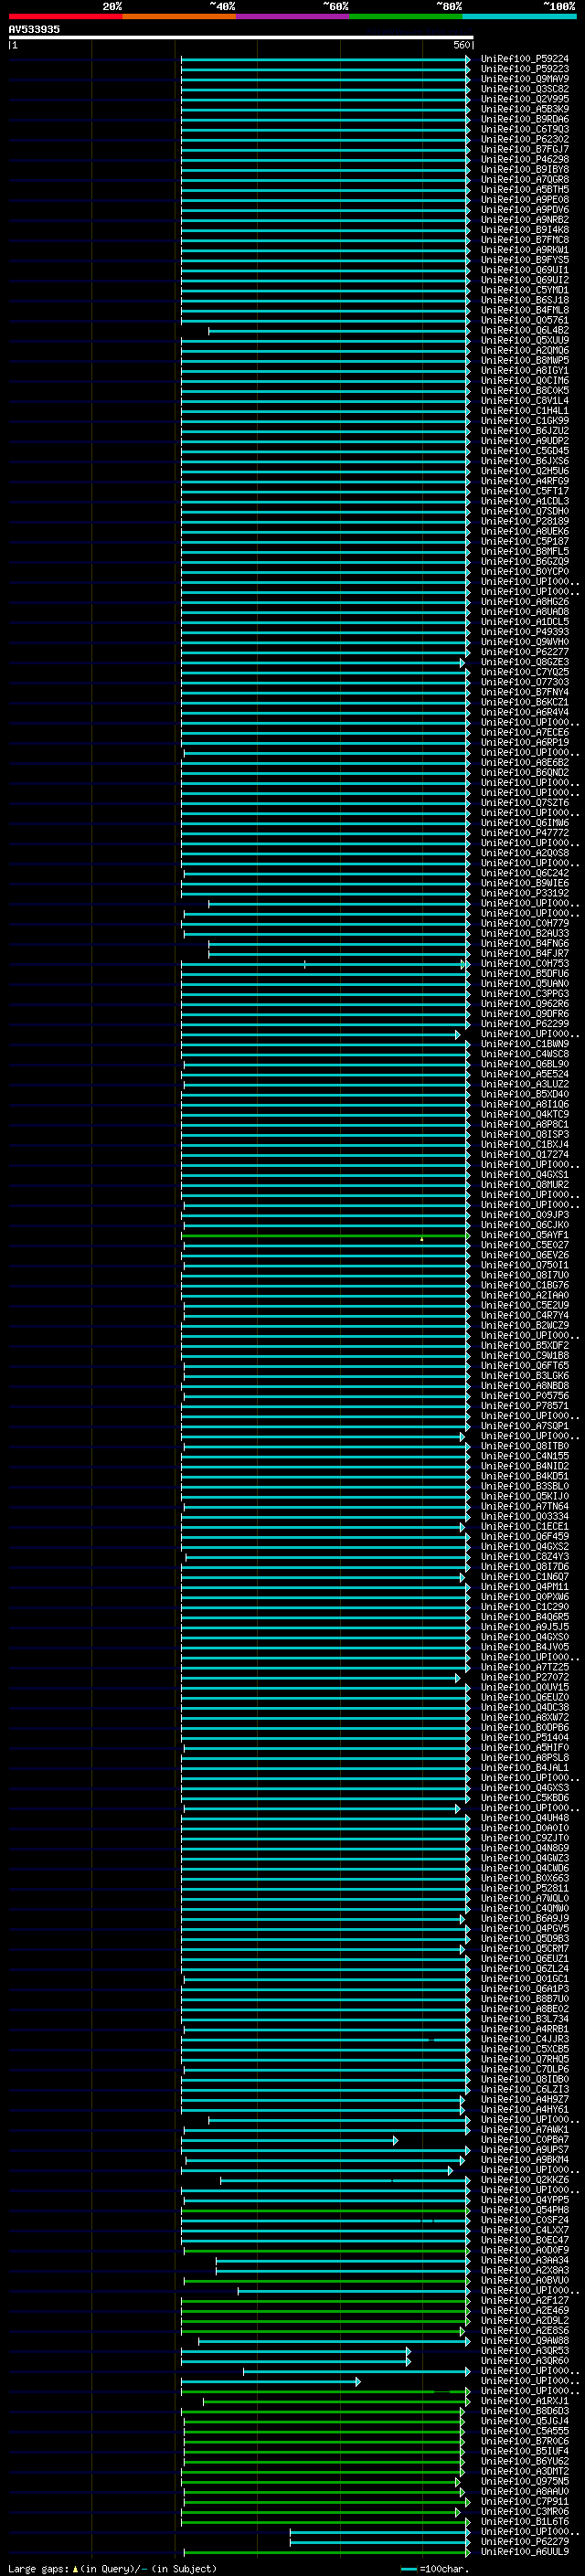Click the Large gaps legend text

point(112,2568)
